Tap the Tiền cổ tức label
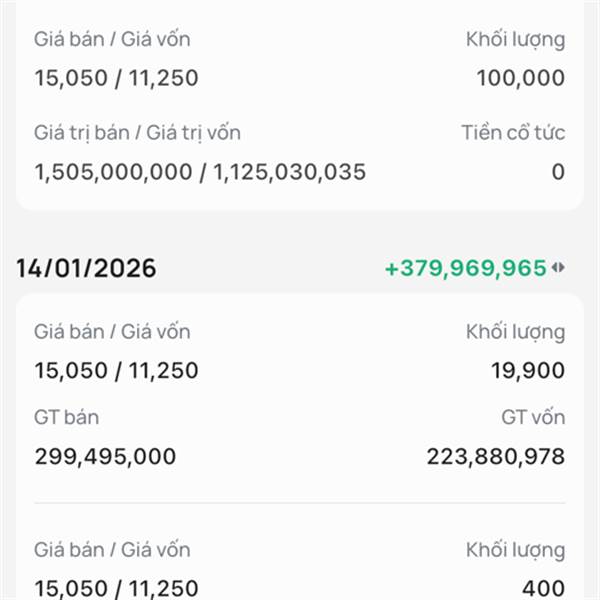Viewport: 600px width, 600px height. (513, 132)
